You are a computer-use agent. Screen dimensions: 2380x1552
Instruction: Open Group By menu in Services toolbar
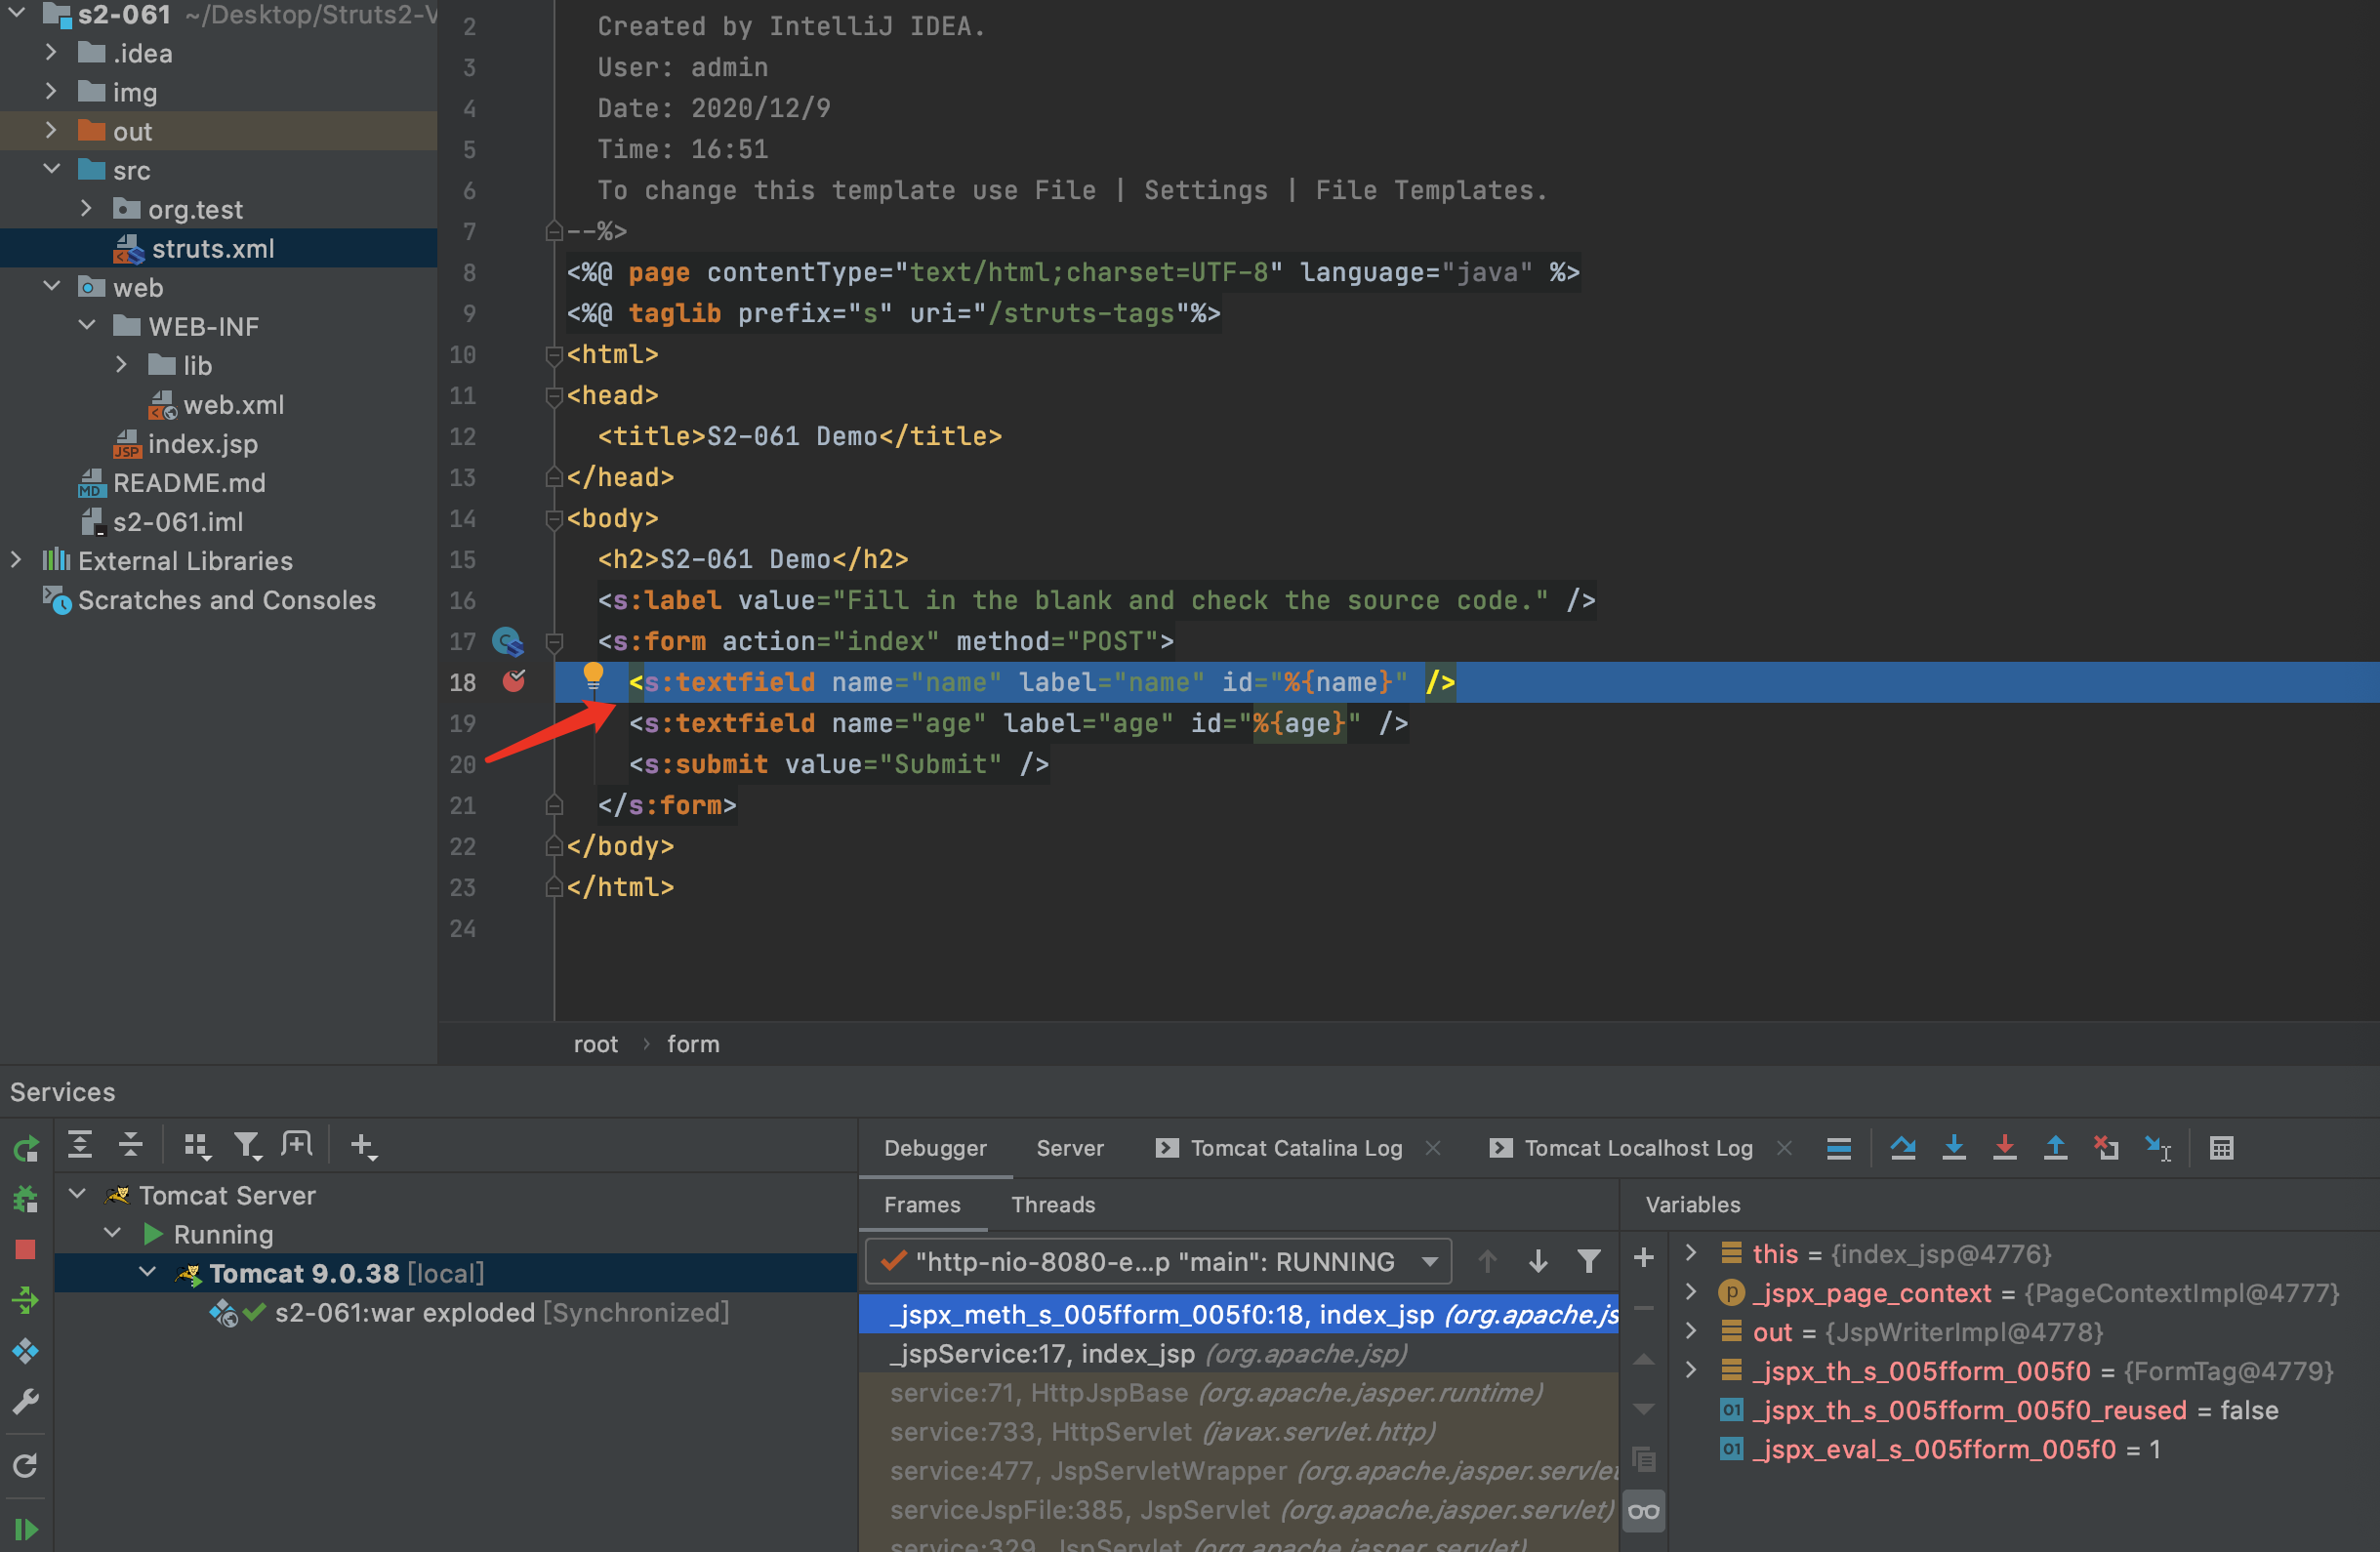point(197,1146)
